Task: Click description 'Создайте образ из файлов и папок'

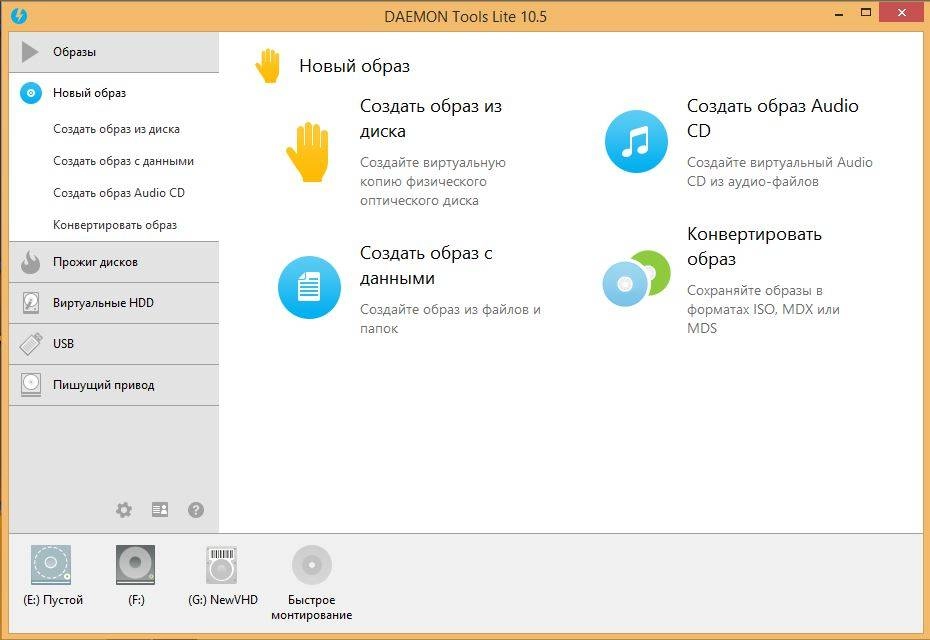Action: [450, 319]
